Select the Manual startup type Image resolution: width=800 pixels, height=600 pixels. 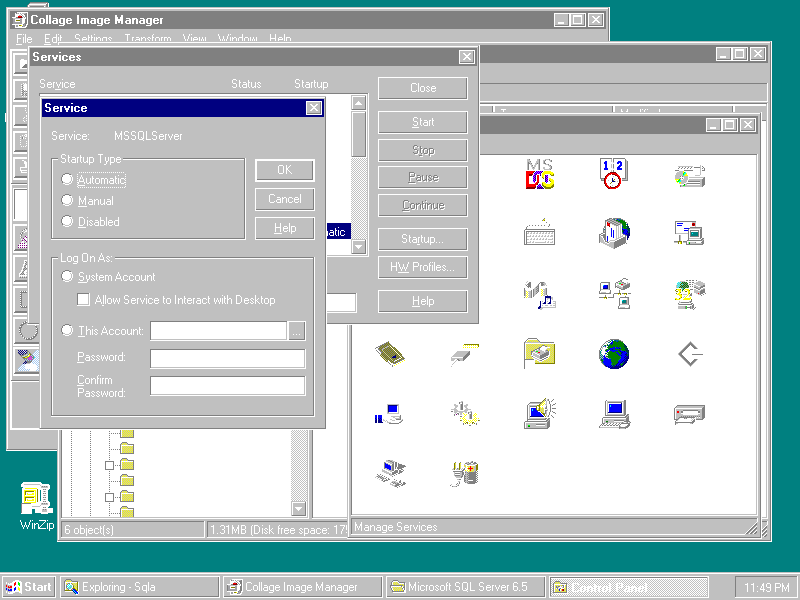coord(68,201)
